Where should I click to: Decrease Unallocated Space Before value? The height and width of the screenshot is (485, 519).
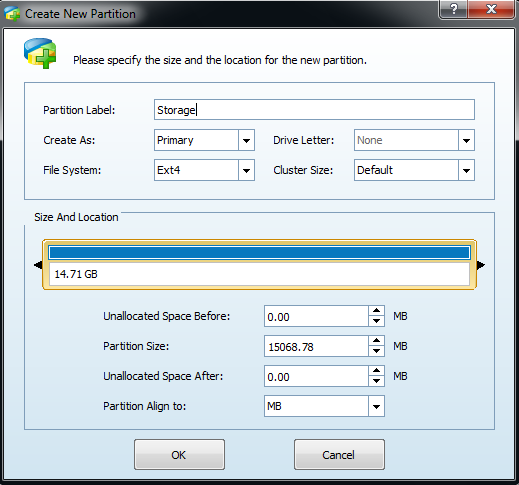point(376,321)
